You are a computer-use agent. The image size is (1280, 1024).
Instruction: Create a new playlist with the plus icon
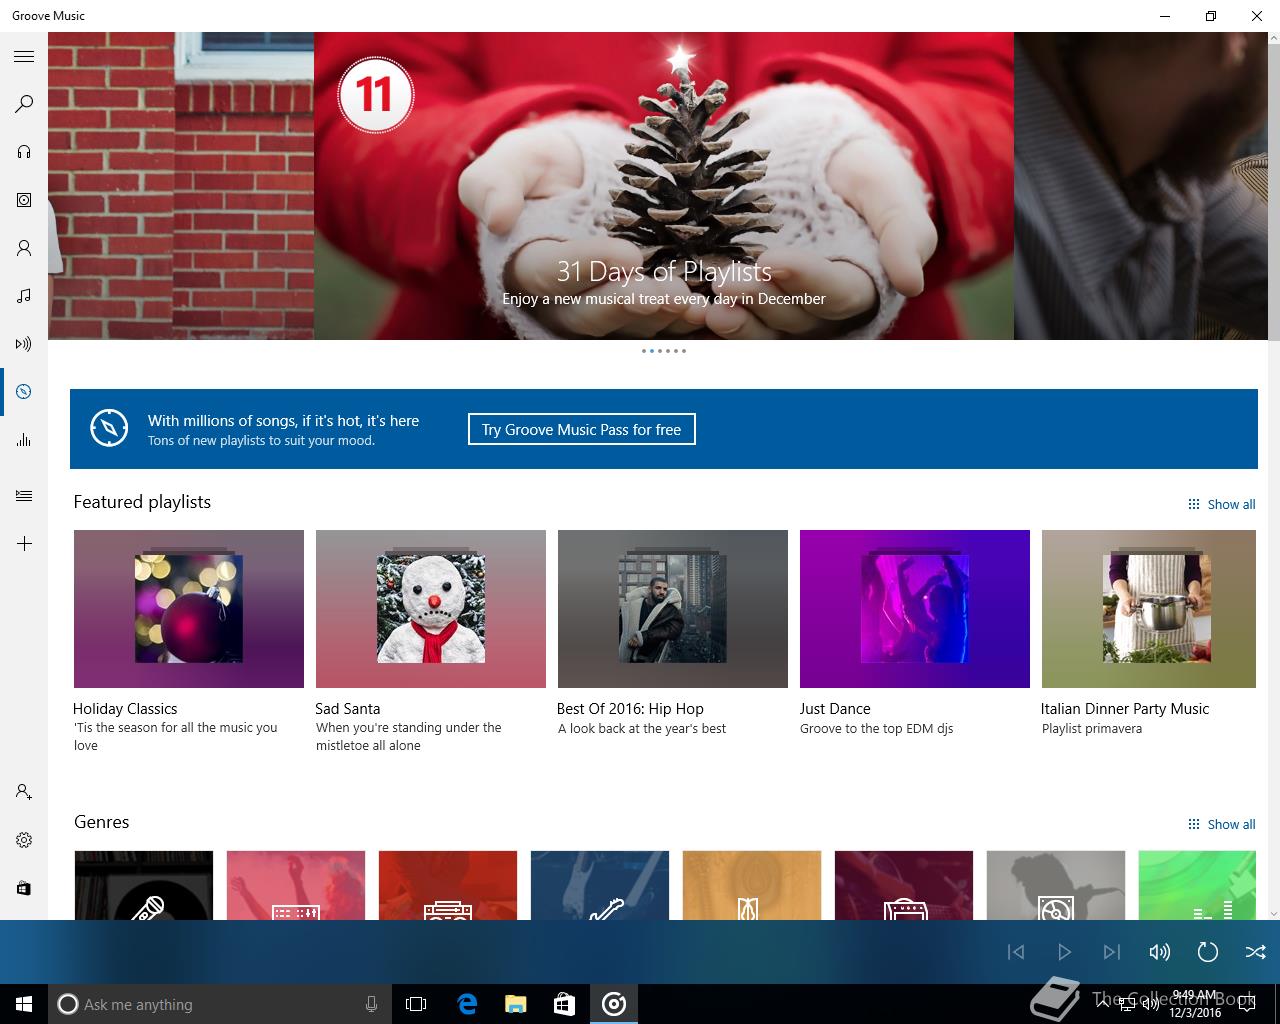(24, 544)
